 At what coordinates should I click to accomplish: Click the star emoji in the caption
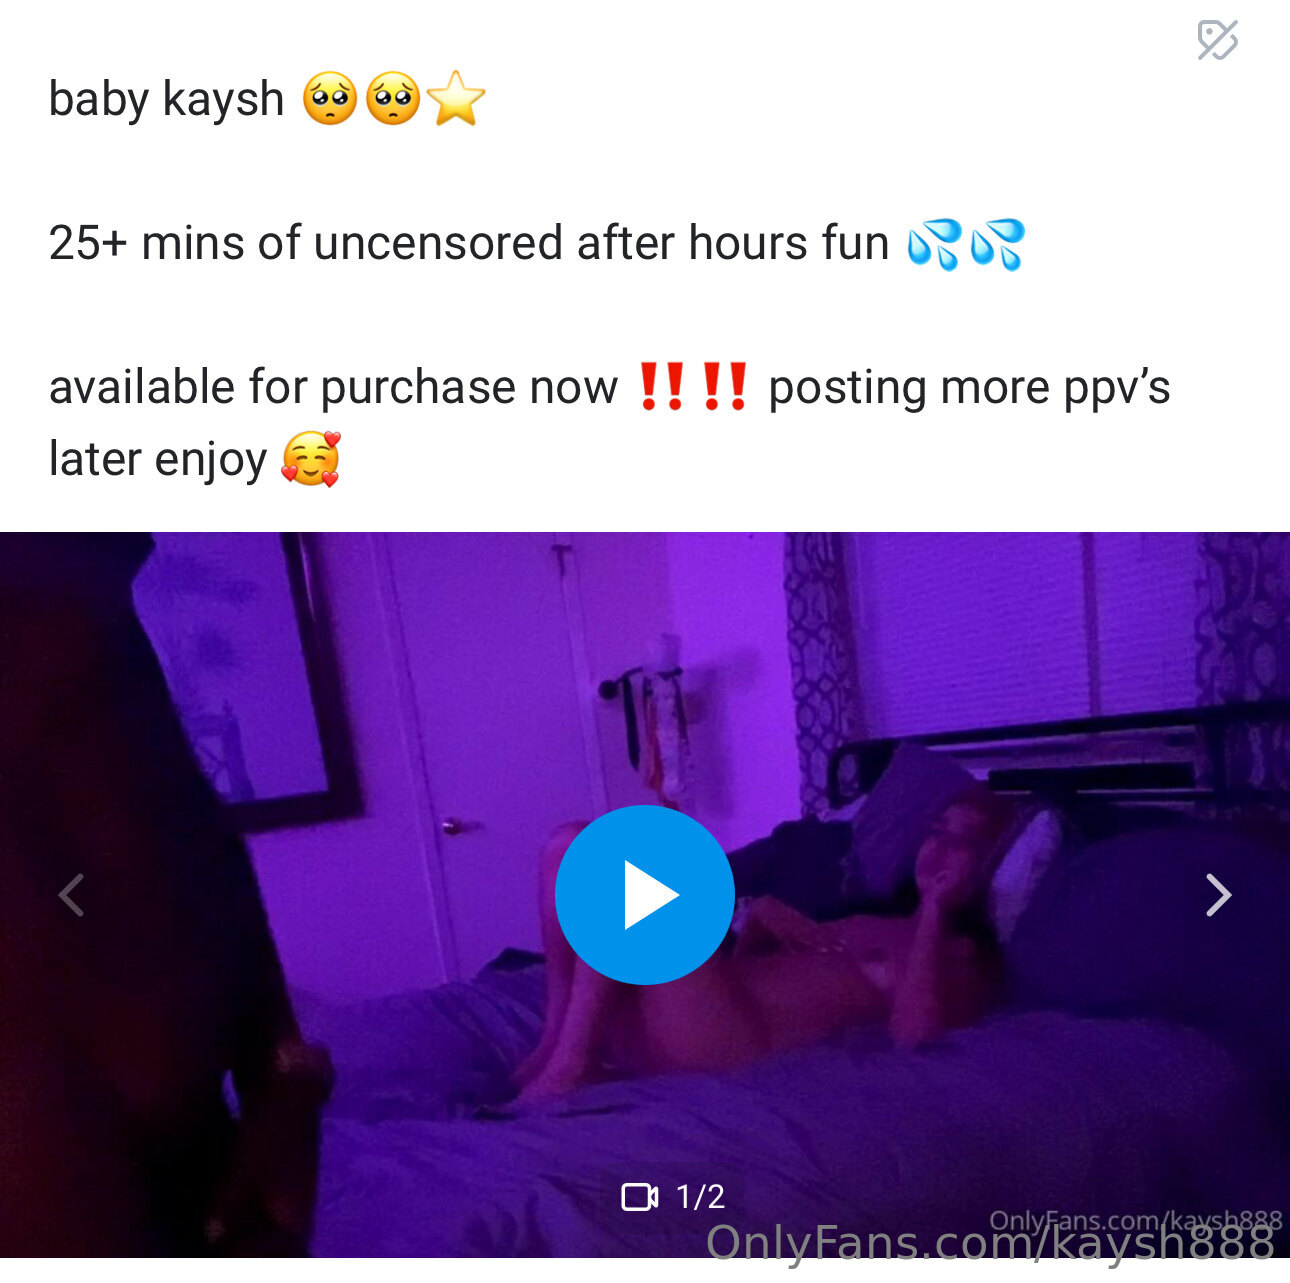point(456,99)
